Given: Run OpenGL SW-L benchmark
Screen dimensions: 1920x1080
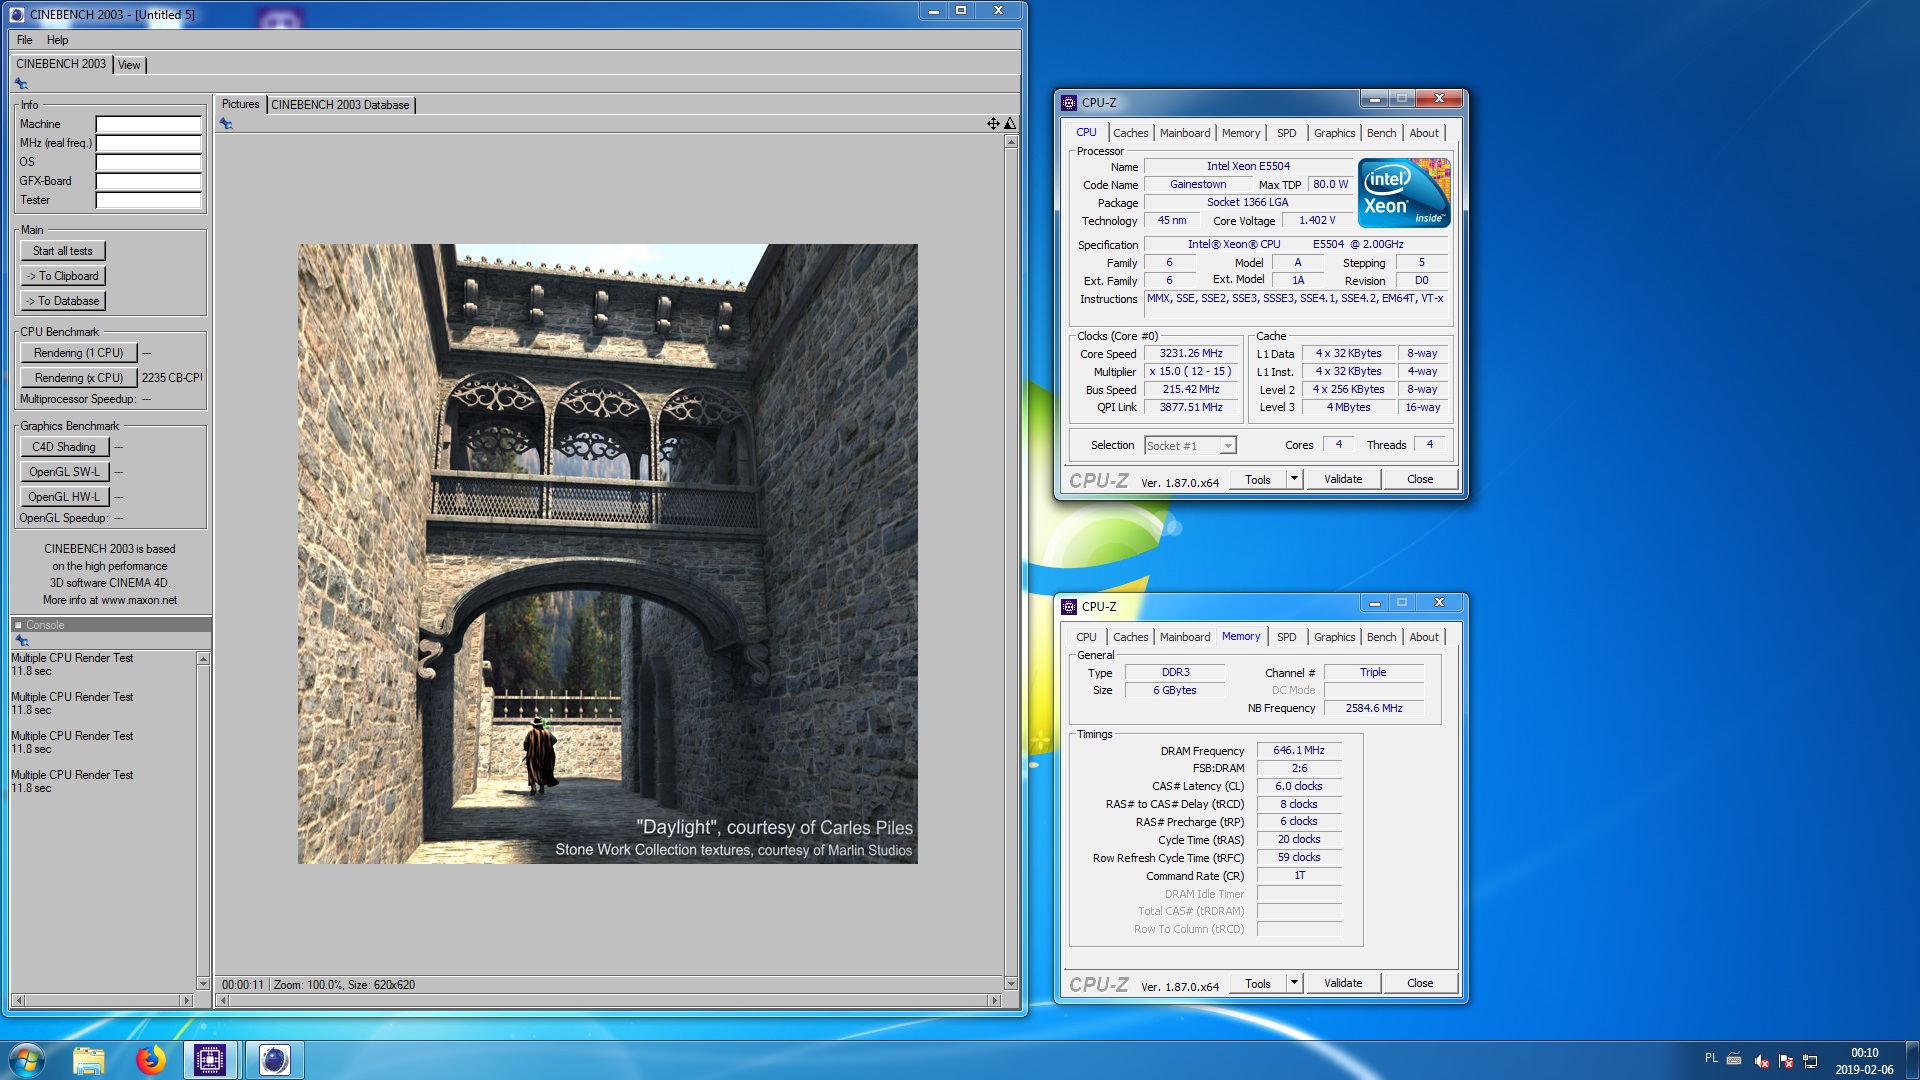Looking at the screenshot, I should click(64, 472).
